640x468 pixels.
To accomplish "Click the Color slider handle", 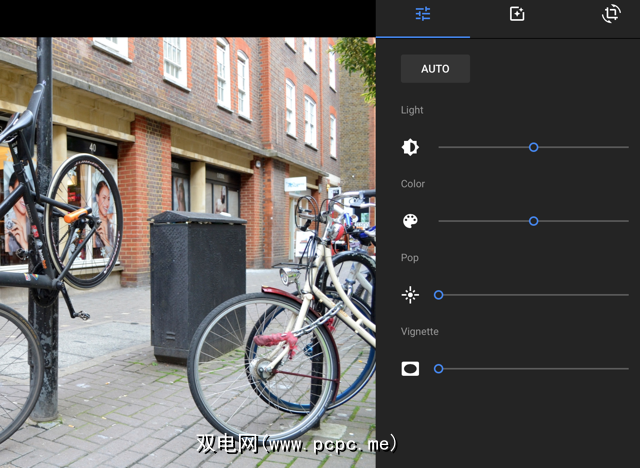I will (x=534, y=221).
